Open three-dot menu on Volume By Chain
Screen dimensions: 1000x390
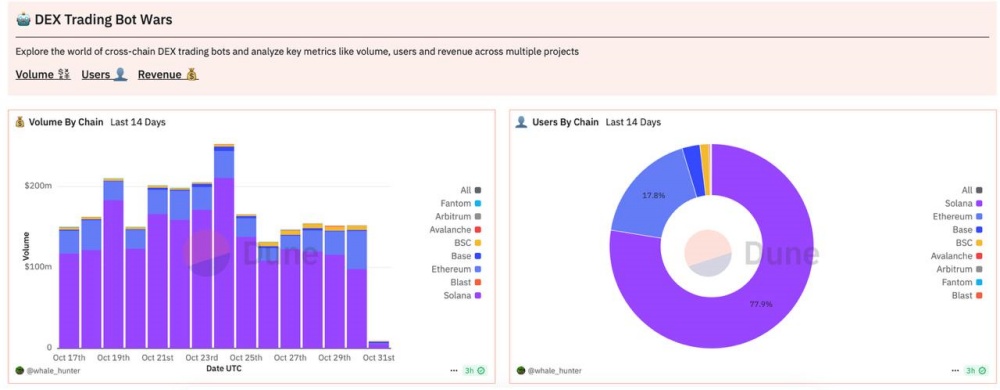454,370
